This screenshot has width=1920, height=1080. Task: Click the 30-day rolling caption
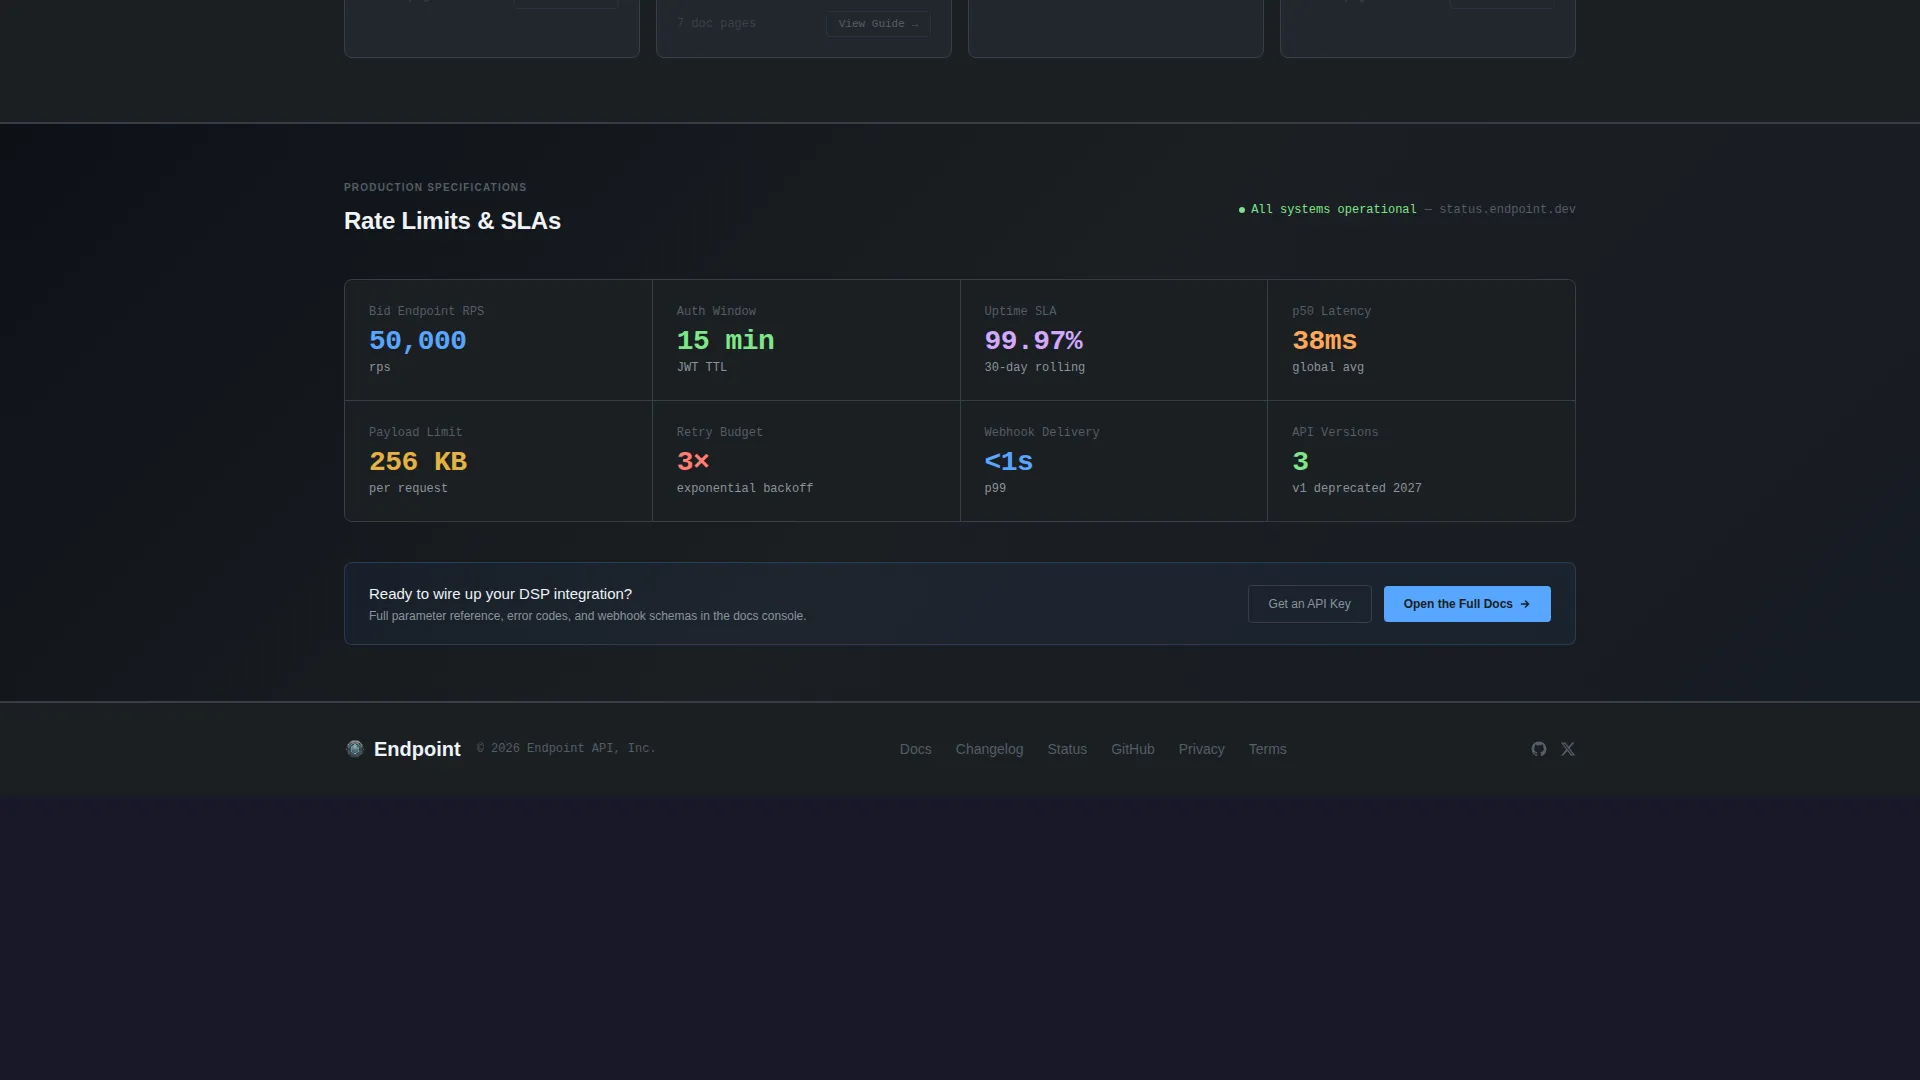point(1034,367)
